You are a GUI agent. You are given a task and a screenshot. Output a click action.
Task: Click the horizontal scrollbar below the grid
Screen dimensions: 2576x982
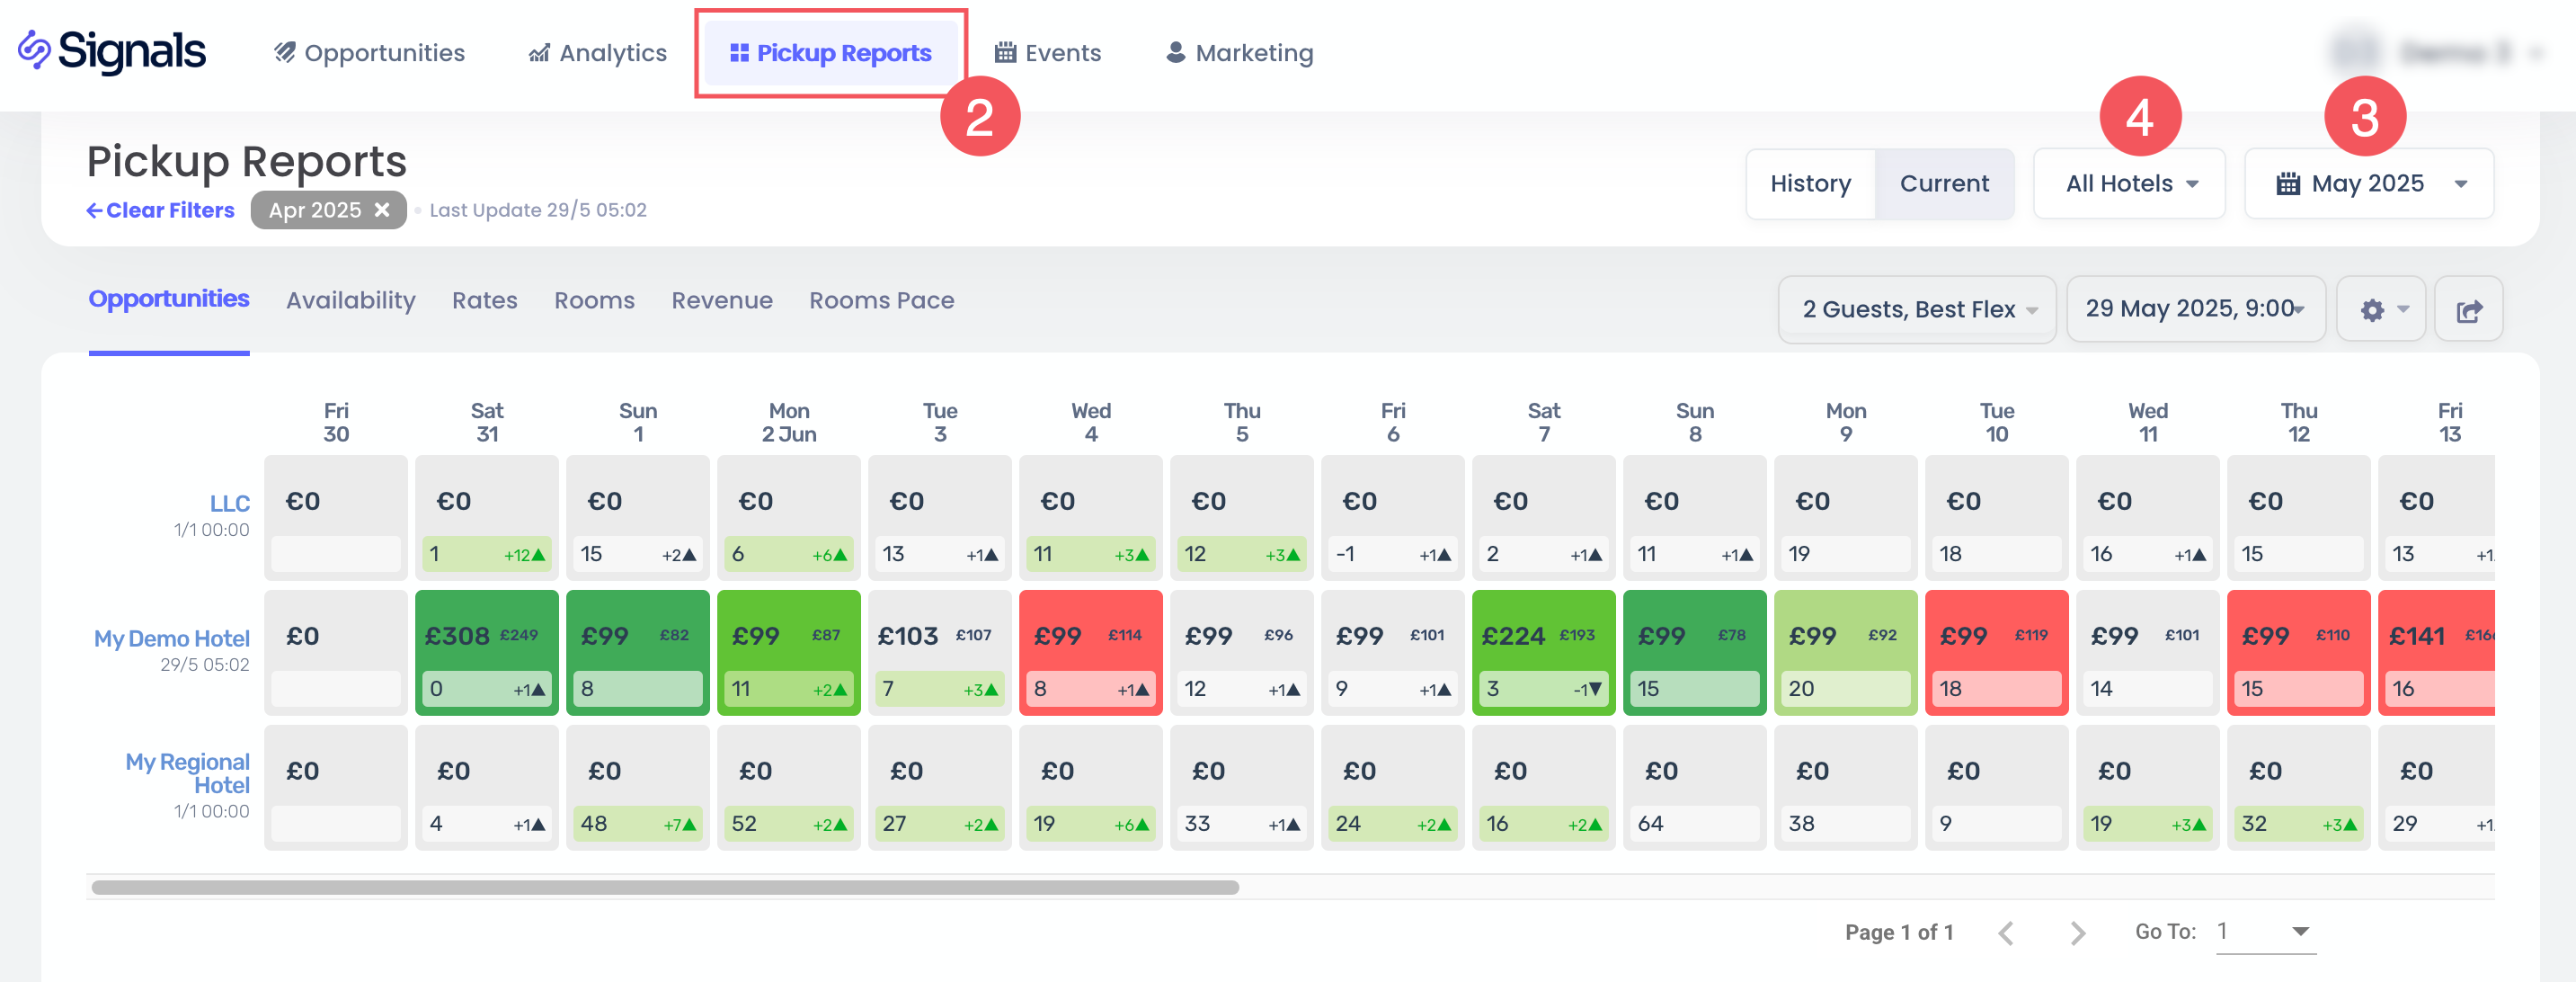(665, 887)
